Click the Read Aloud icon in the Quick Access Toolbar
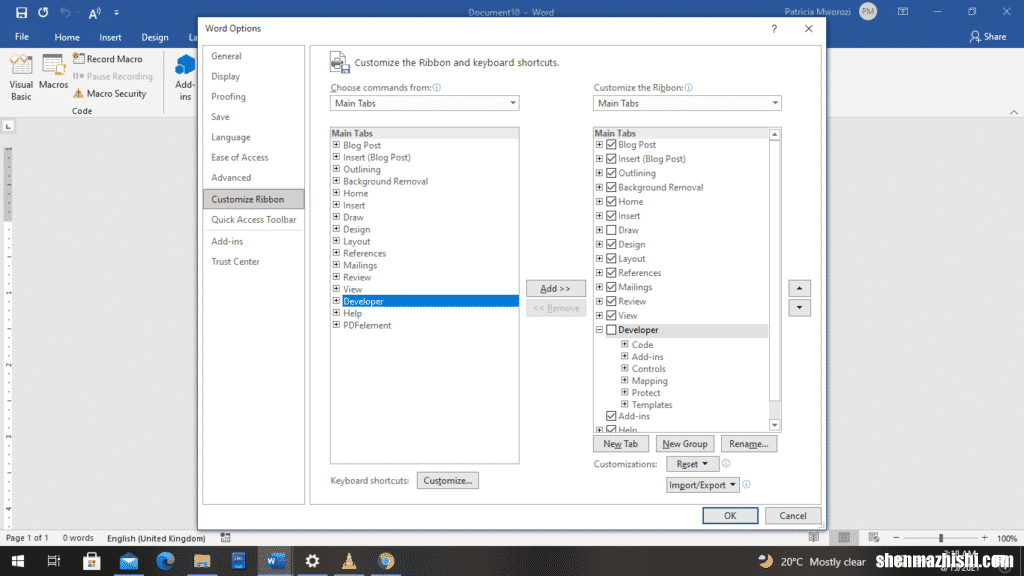1024x576 pixels. coord(95,12)
